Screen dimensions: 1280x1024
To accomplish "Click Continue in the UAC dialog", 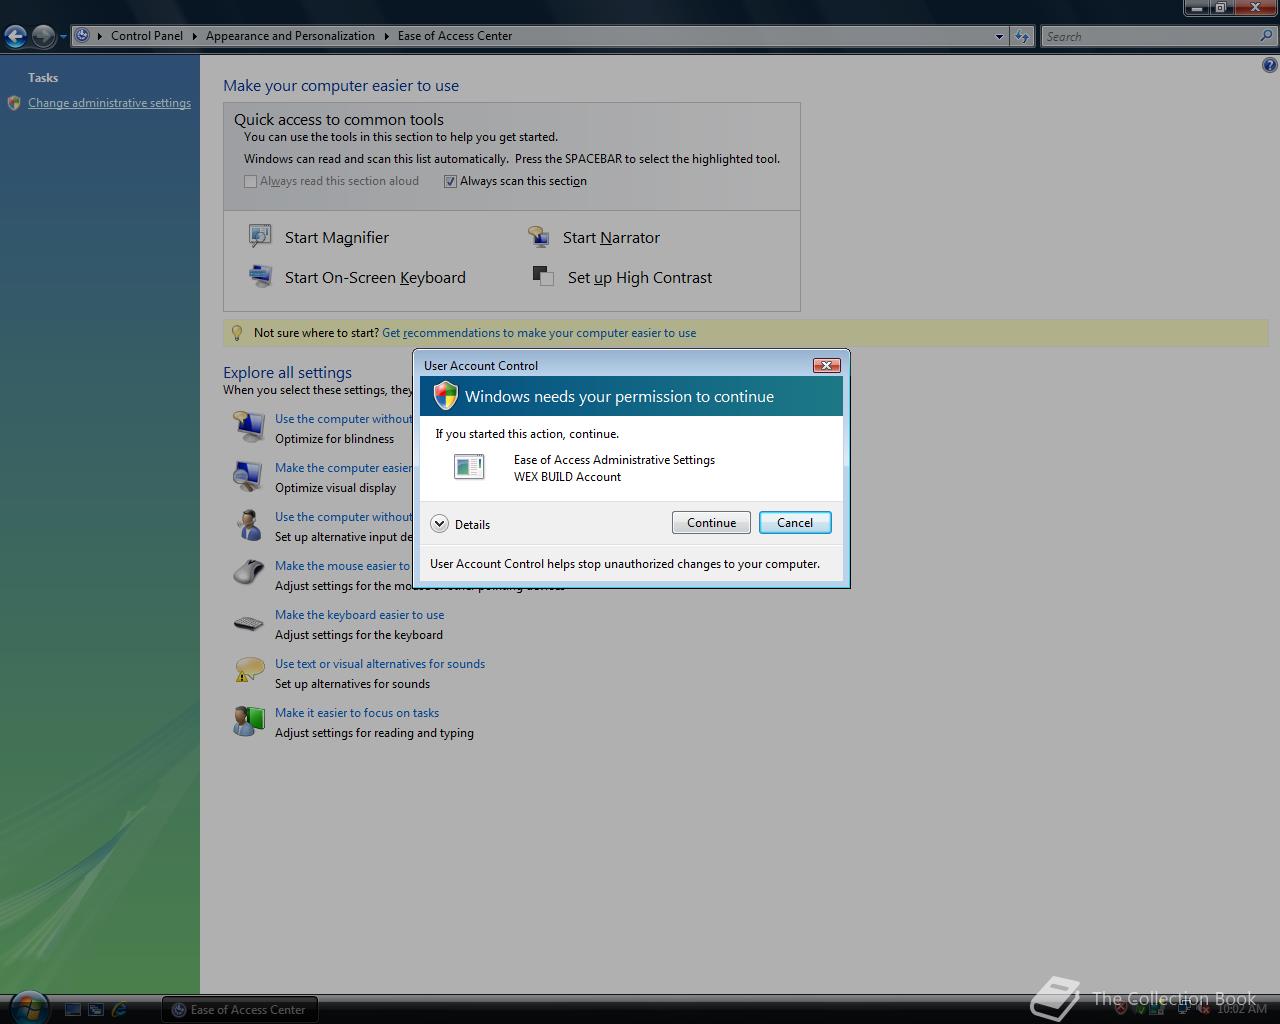I will (711, 523).
